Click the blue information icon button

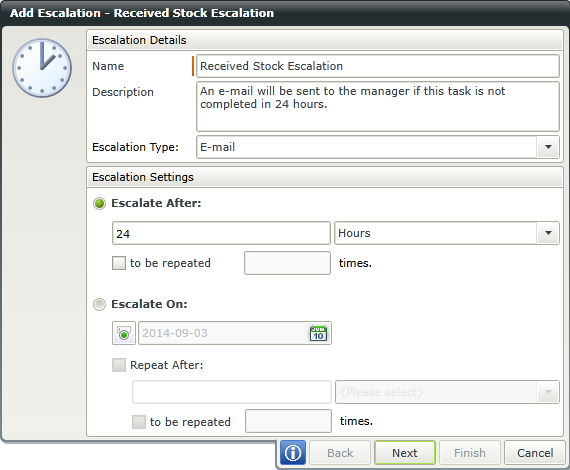pos(293,453)
